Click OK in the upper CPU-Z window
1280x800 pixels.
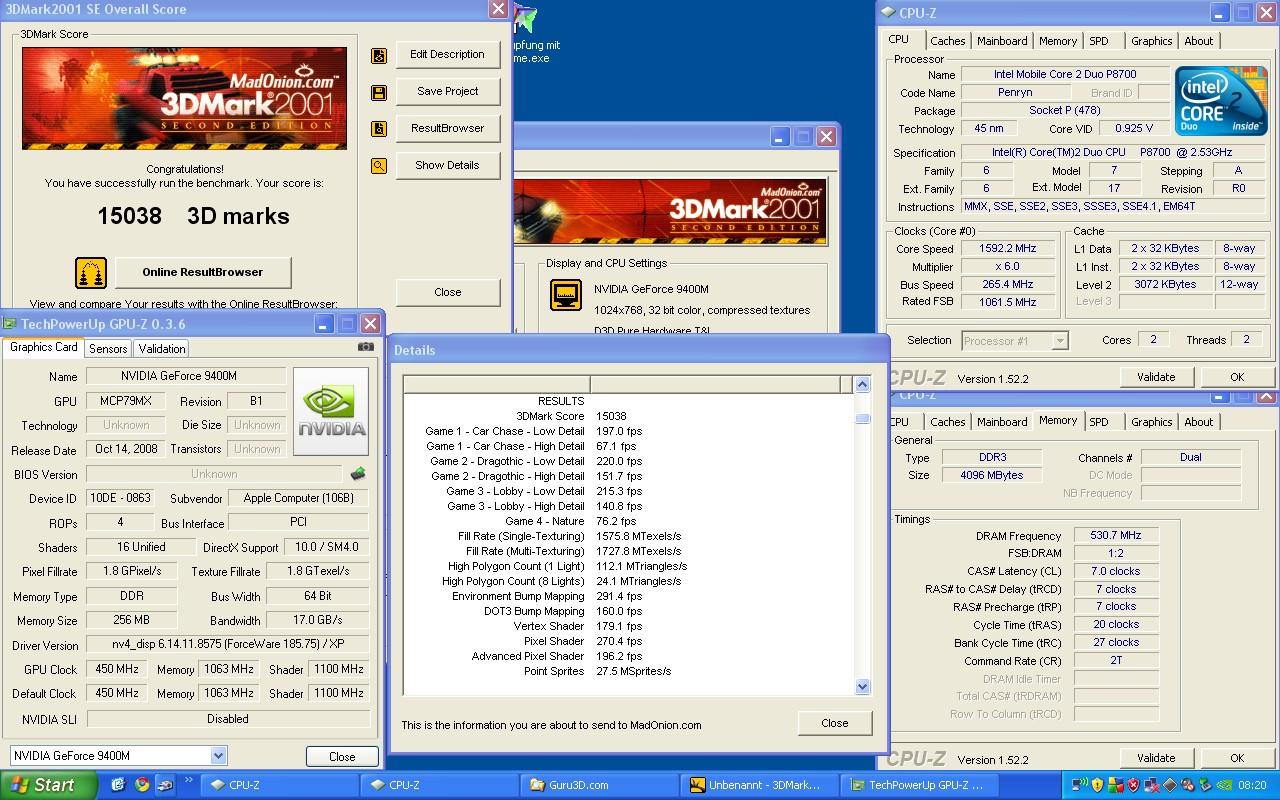click(x=1237, y=377)
